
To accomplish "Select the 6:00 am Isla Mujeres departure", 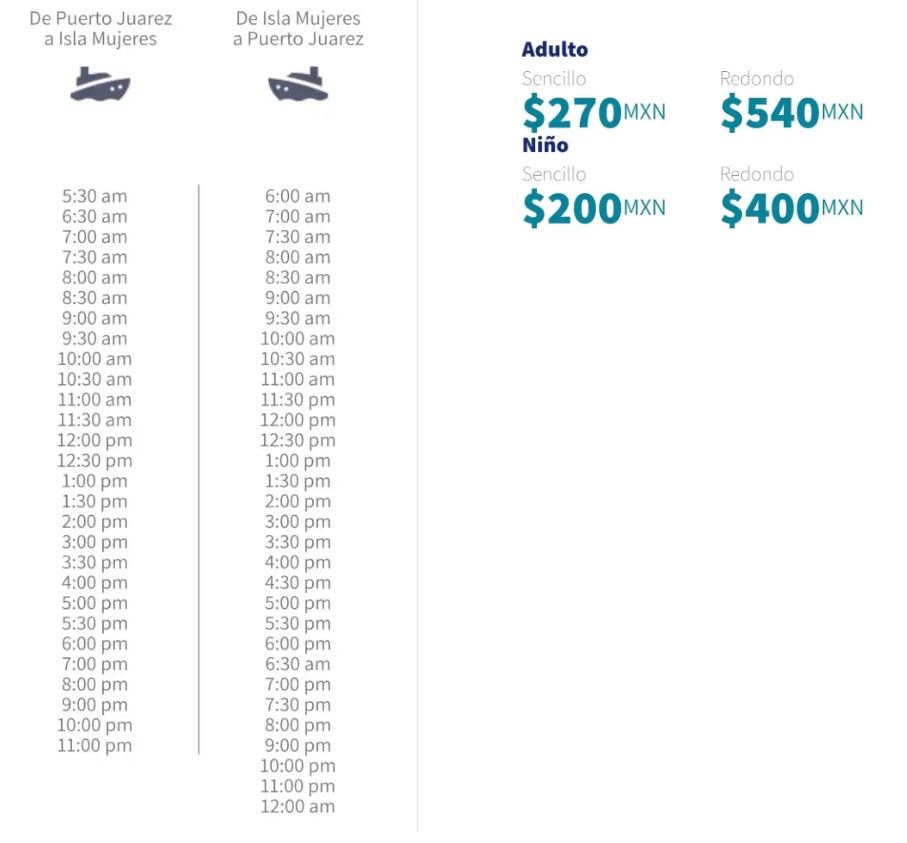I will (298, 196).
